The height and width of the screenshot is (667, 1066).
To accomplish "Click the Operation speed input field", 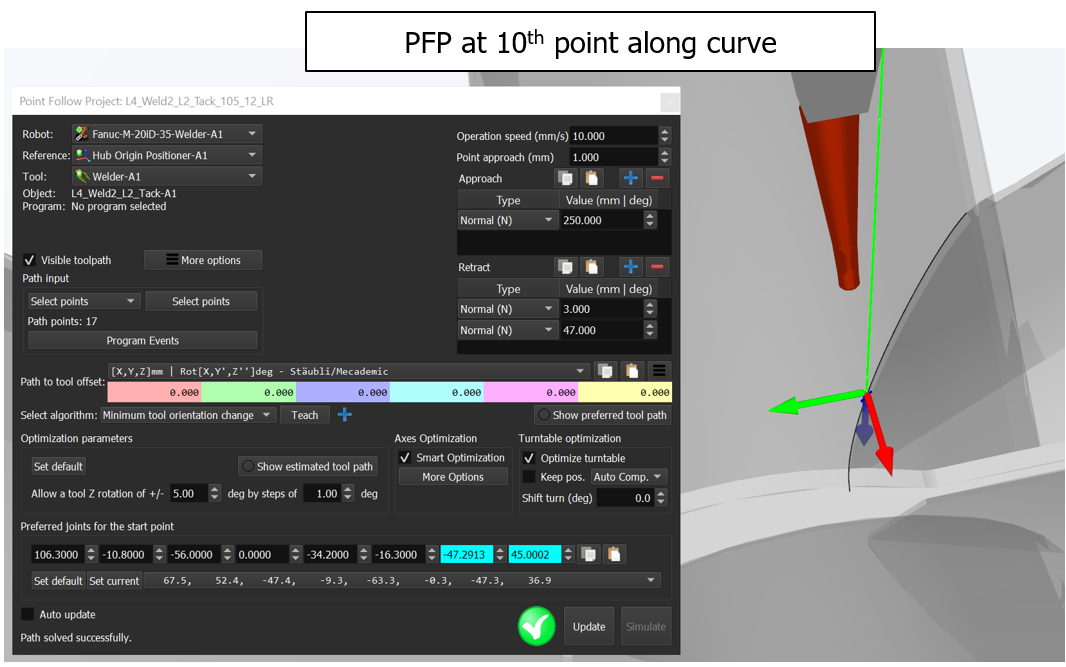I will (x=613, y=136).
